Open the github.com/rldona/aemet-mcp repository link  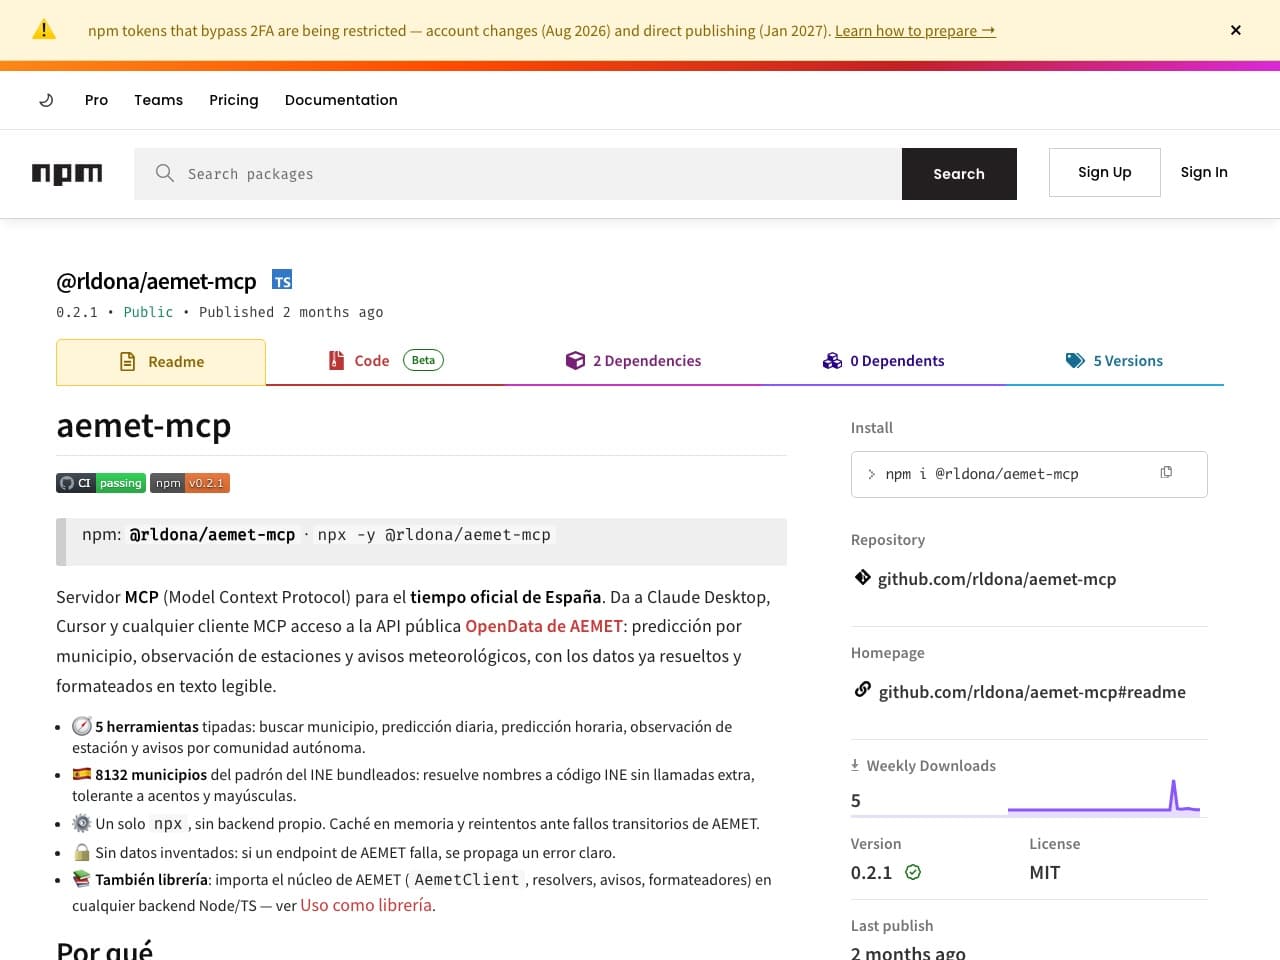tap(997, 579)
